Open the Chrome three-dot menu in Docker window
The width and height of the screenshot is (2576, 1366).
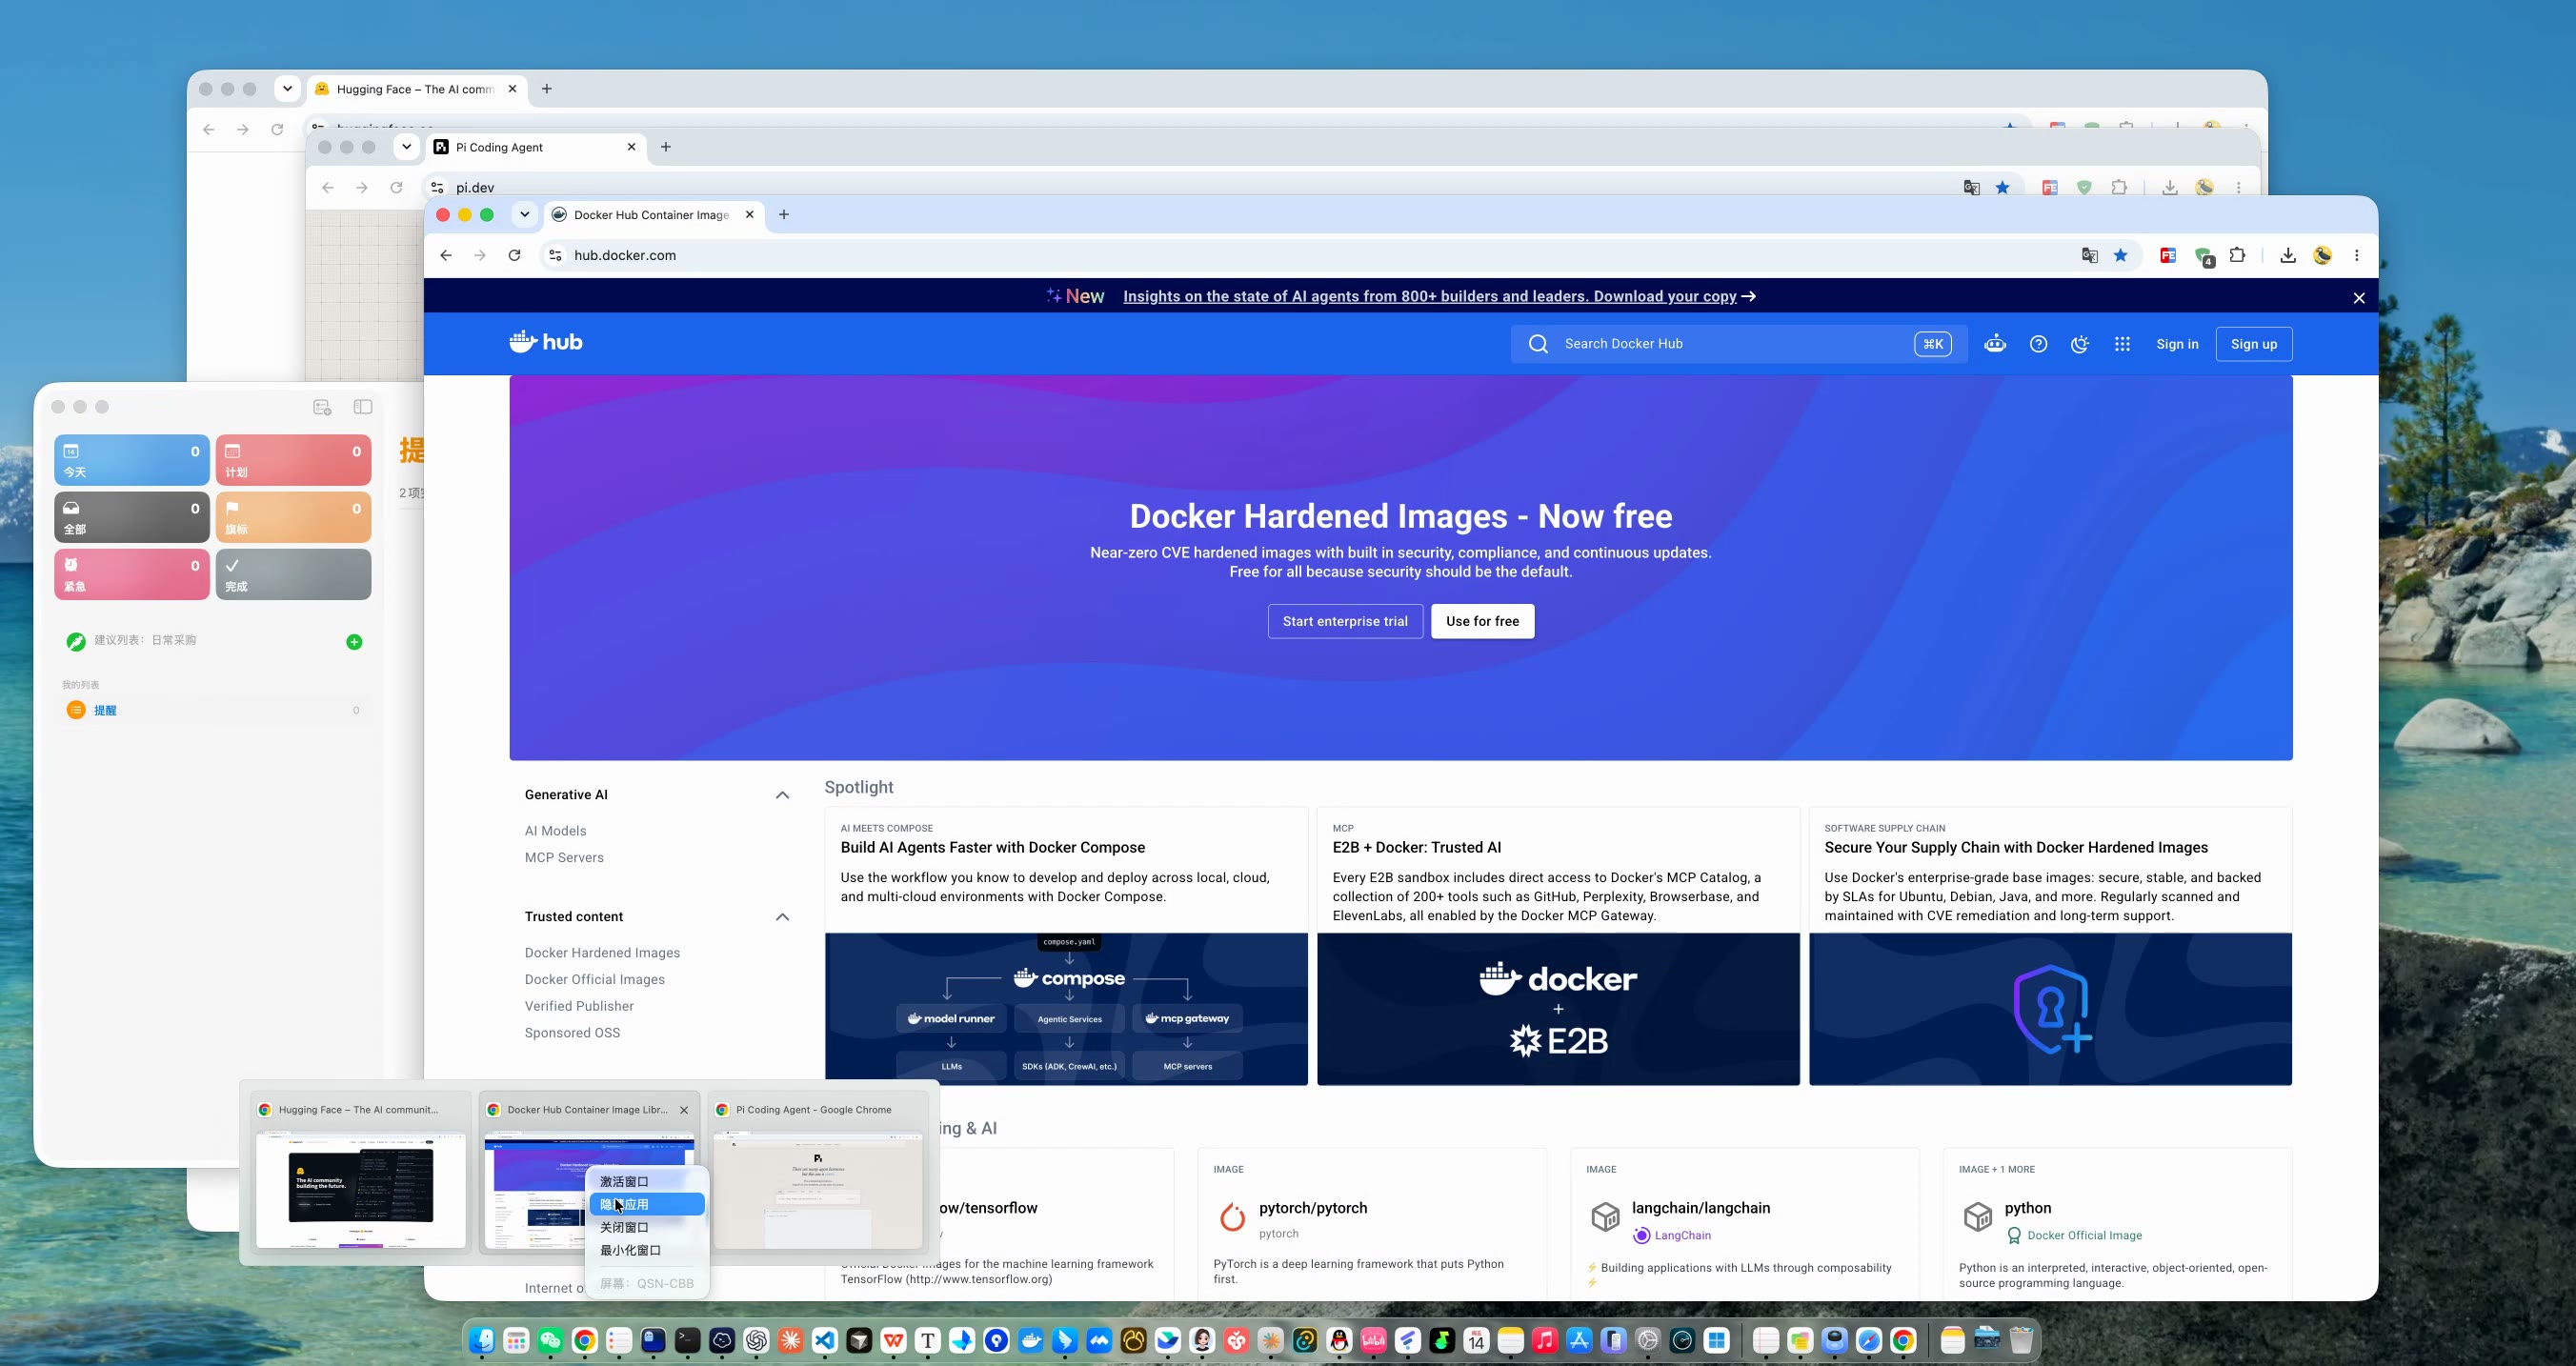click(x=2357, y=255)
